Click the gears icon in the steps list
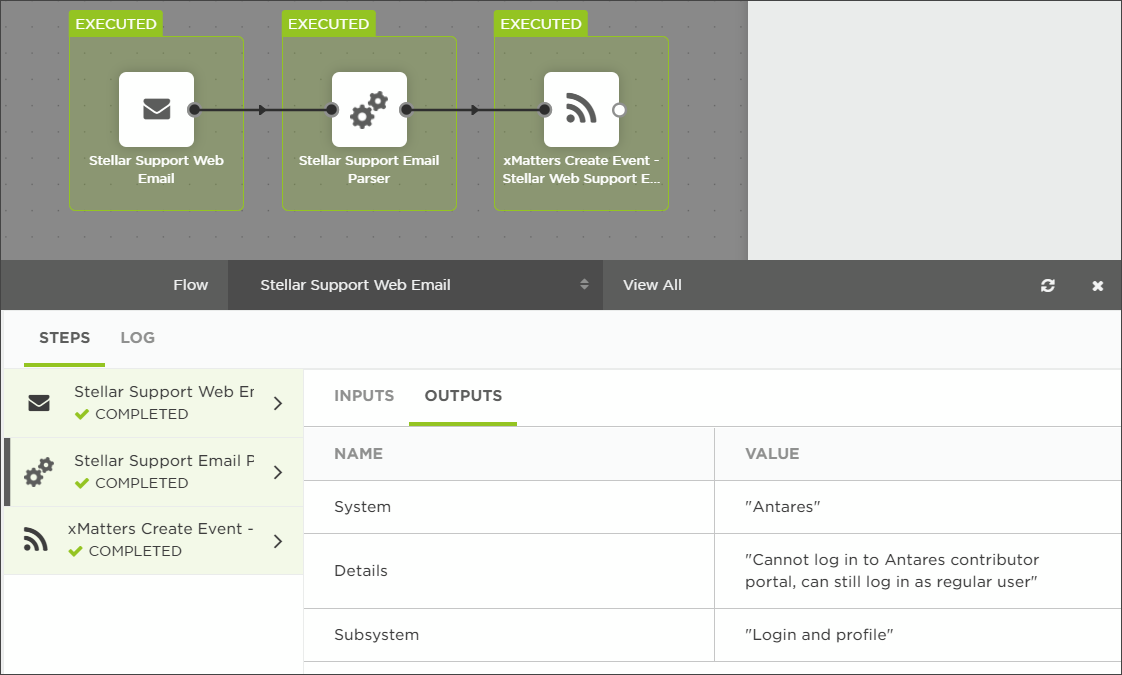 pyautogui.click(x=39, y=472)
